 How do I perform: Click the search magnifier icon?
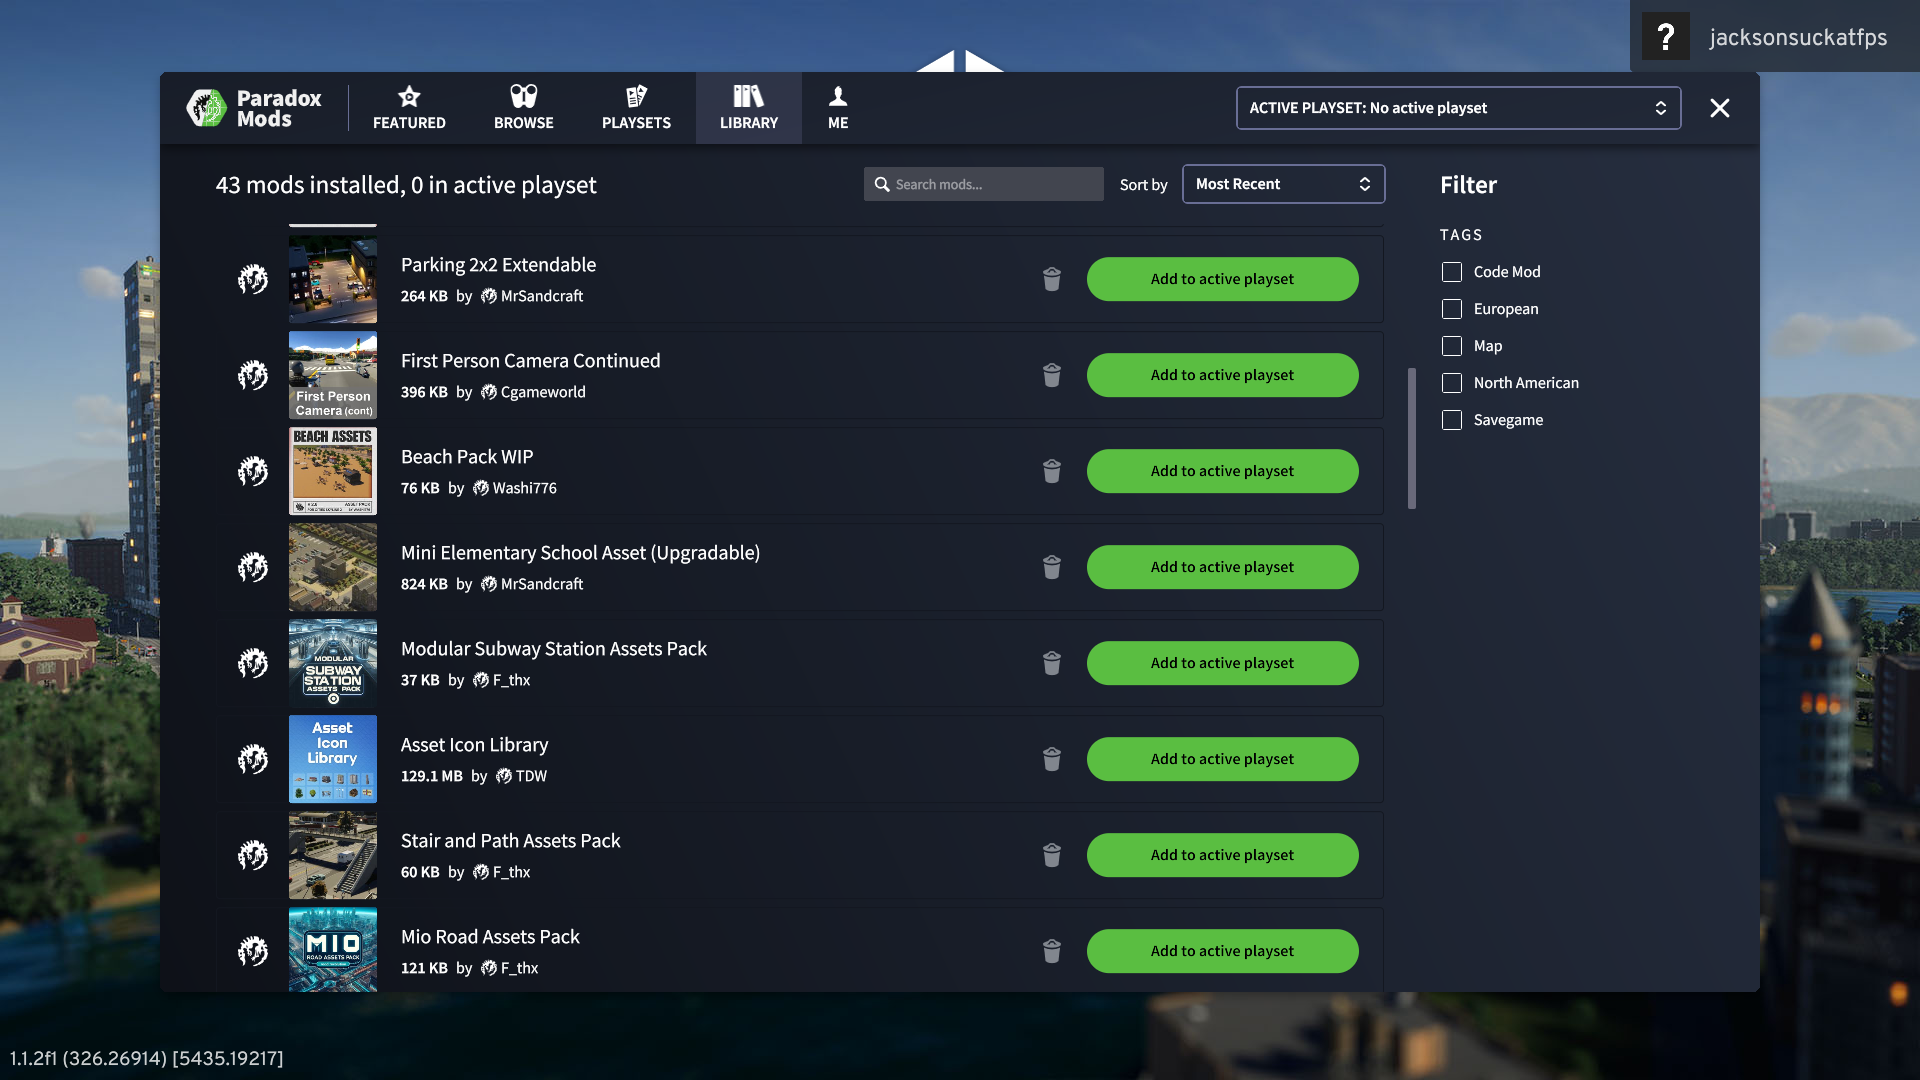click(882, 184)
